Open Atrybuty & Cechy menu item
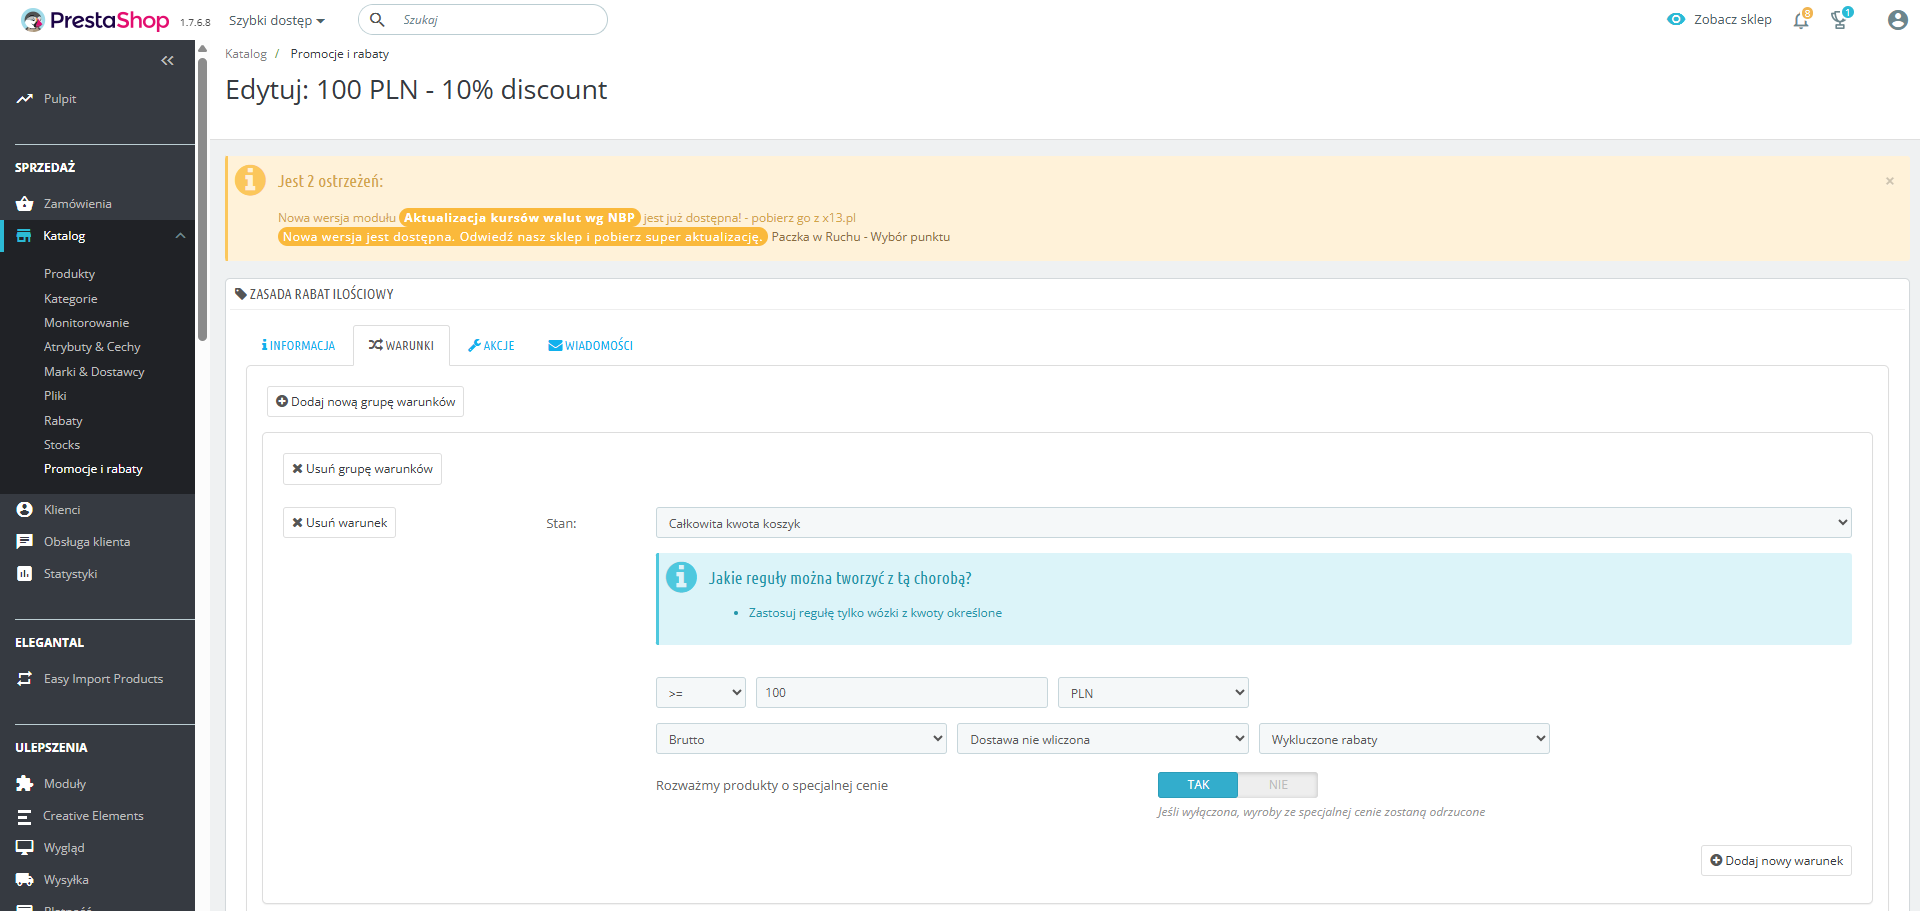 point(92,347)
